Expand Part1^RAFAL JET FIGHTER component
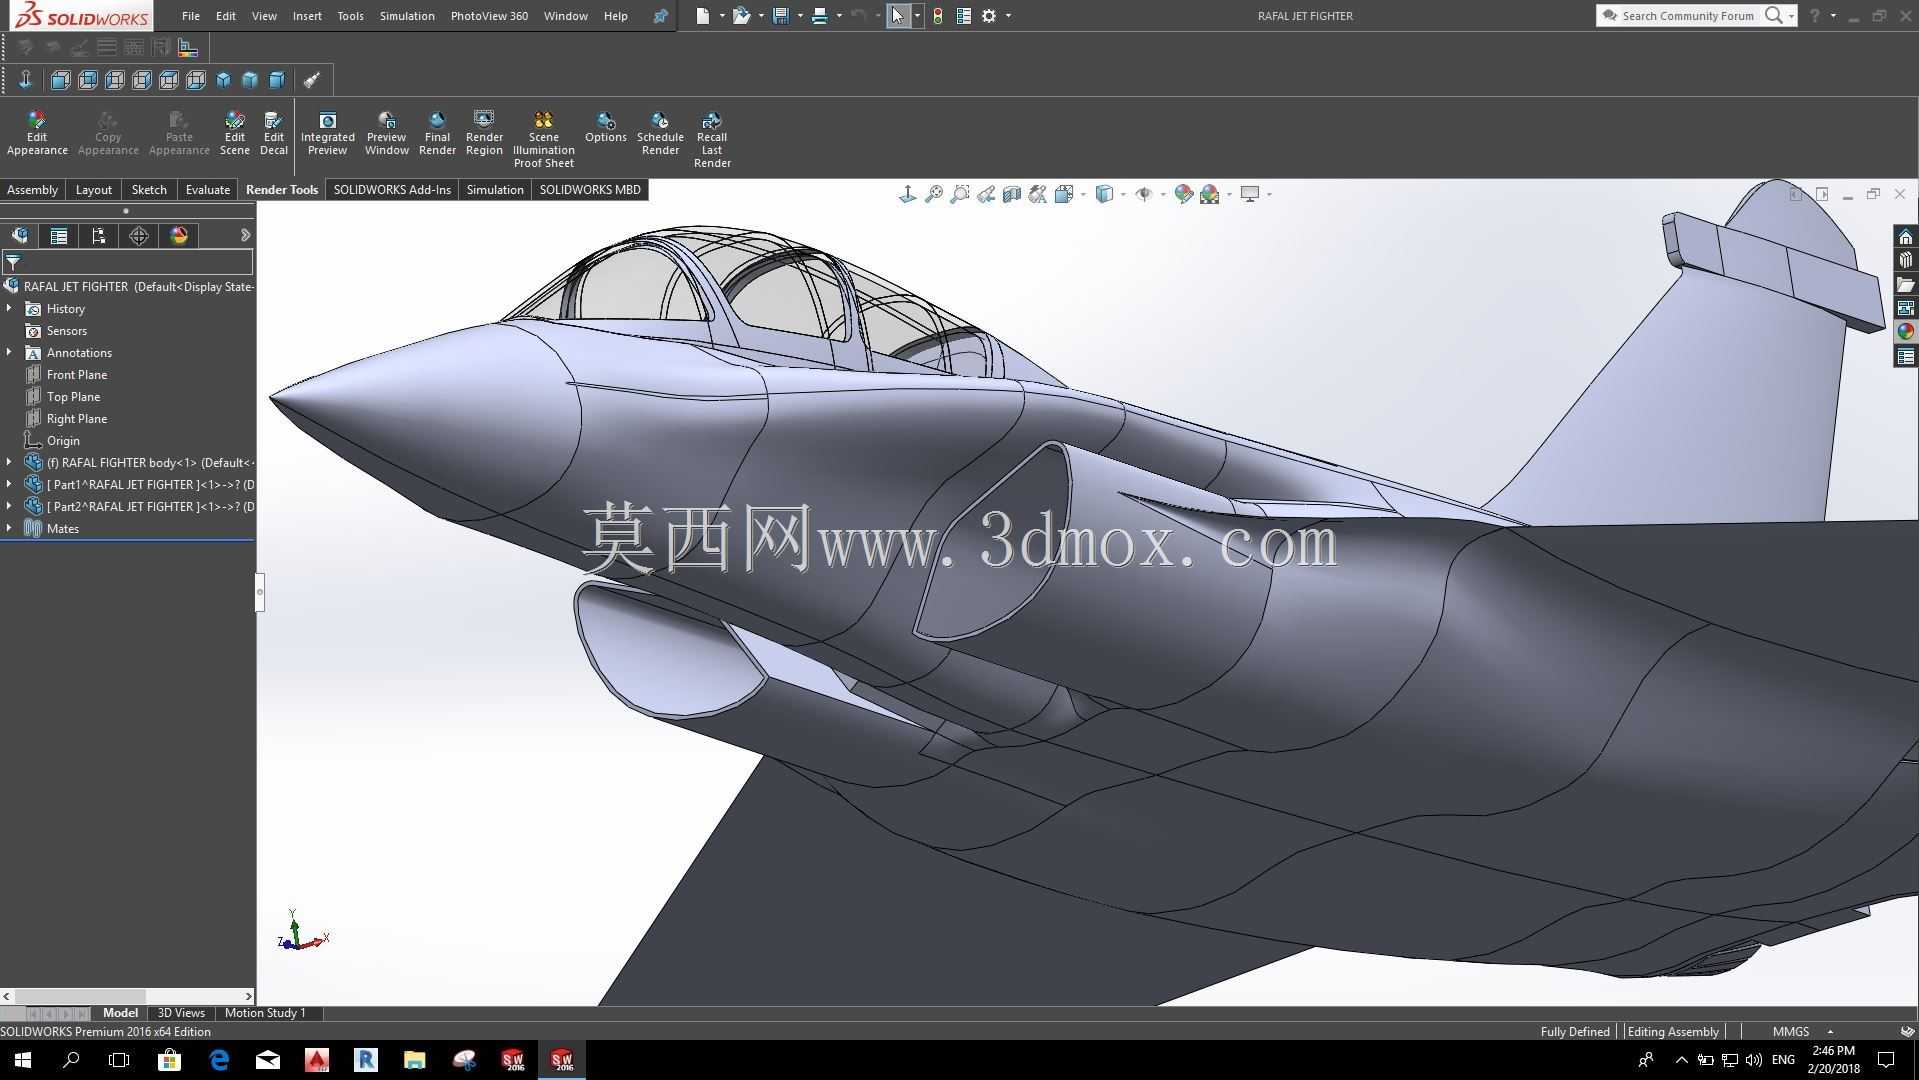 (x=9, y=485)
